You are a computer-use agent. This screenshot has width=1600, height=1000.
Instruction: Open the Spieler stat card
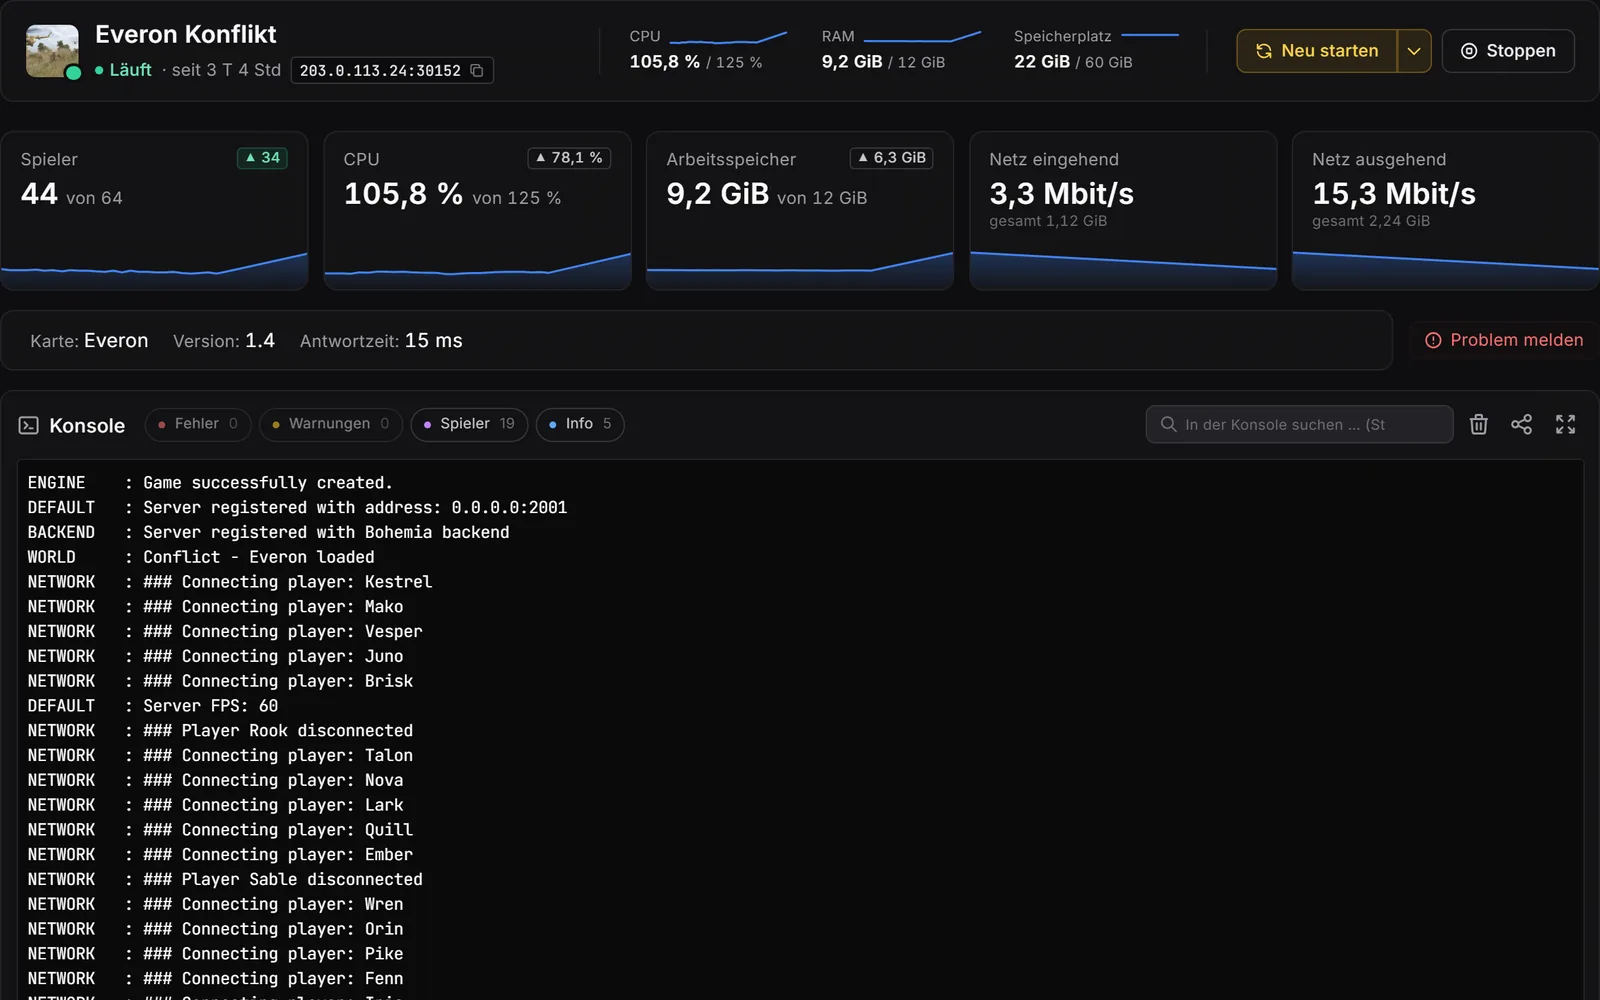154,211
